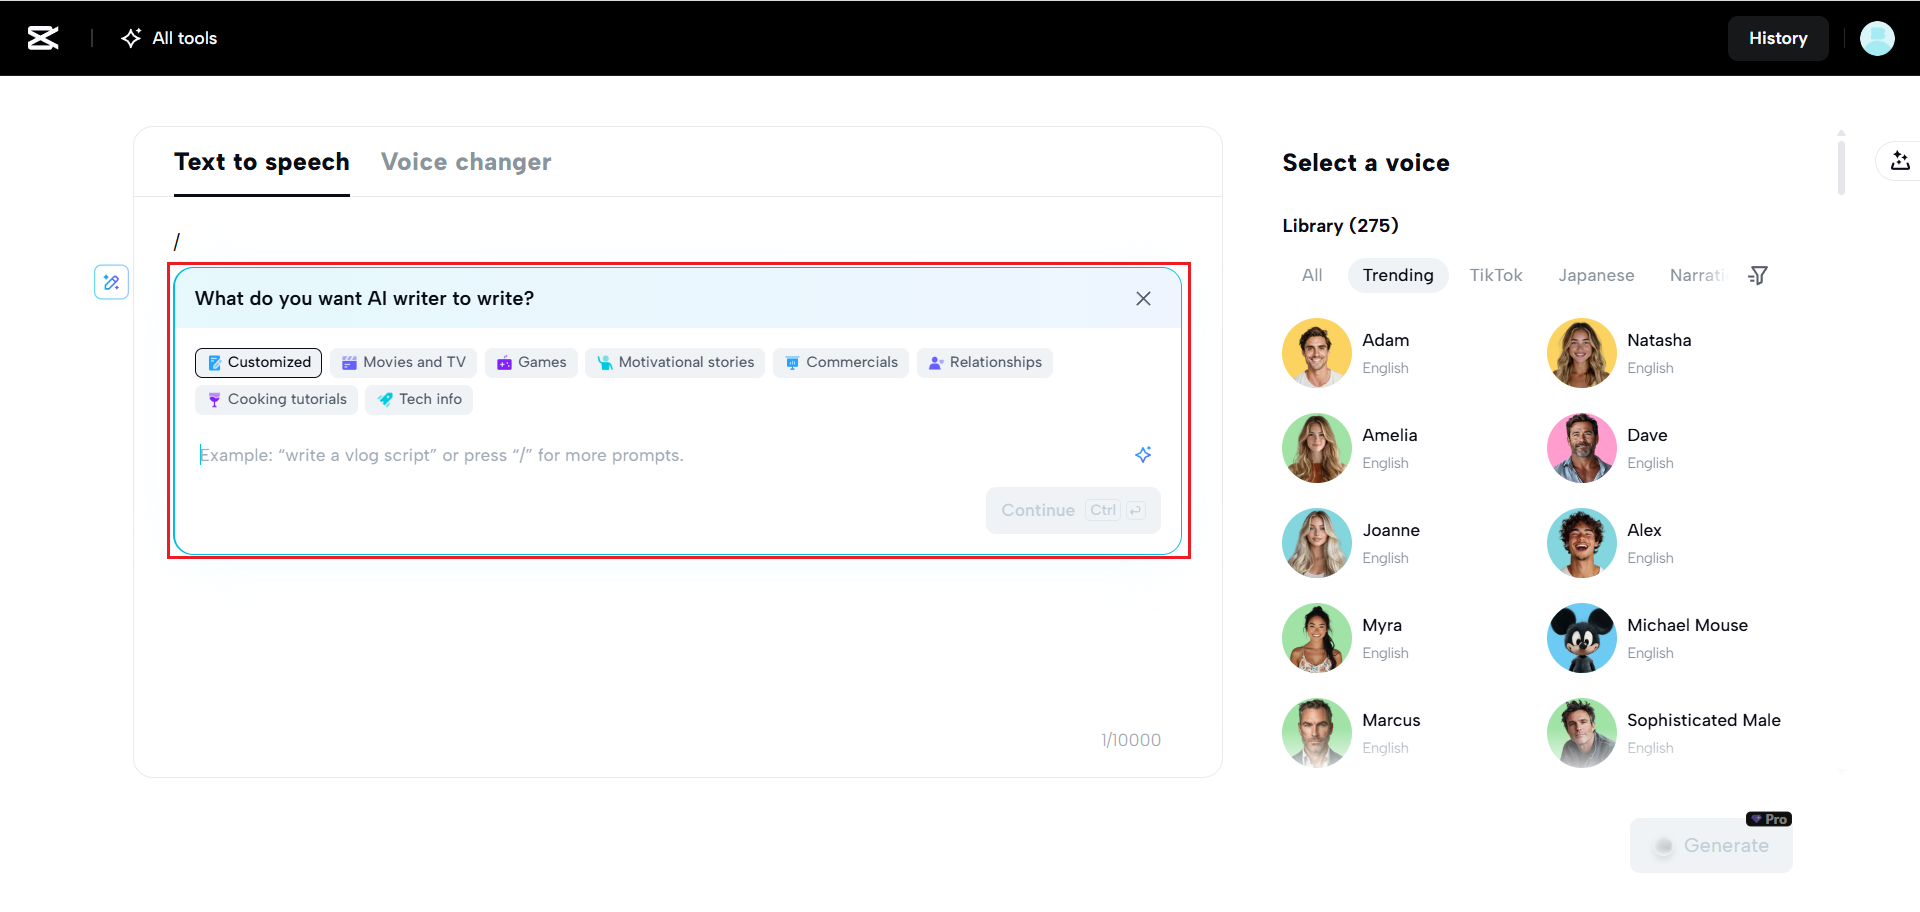1920x912 pixels.
Task: Select Marcus's voice avatar
Action: pos(1317,733)
